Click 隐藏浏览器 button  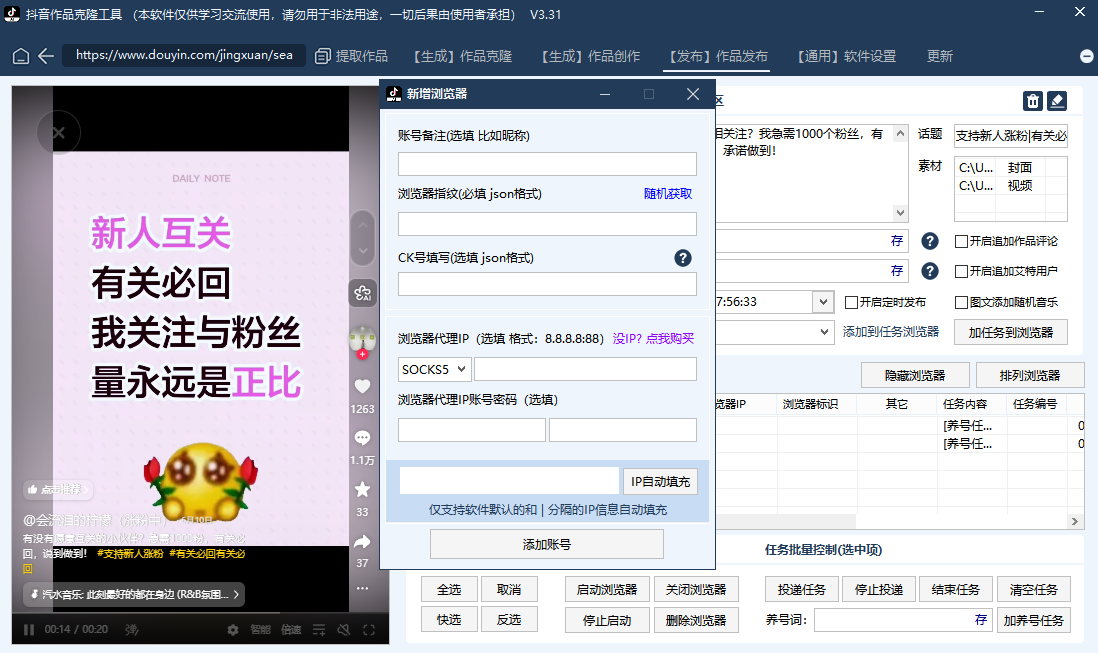coord(915,376)
